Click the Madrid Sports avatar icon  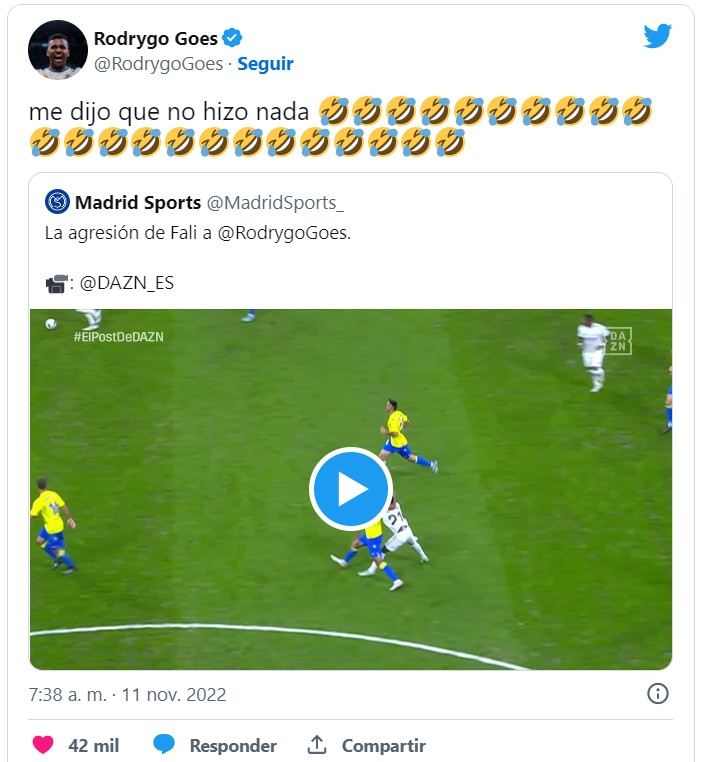pyautogui.click(x=58, y=202)
